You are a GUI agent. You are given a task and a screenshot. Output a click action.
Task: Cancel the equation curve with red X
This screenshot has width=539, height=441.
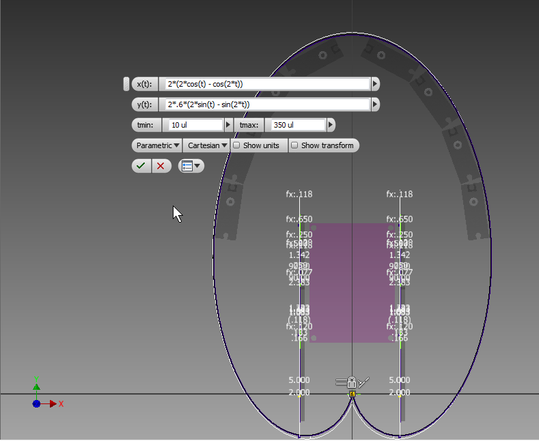click(x=161, y=166)
